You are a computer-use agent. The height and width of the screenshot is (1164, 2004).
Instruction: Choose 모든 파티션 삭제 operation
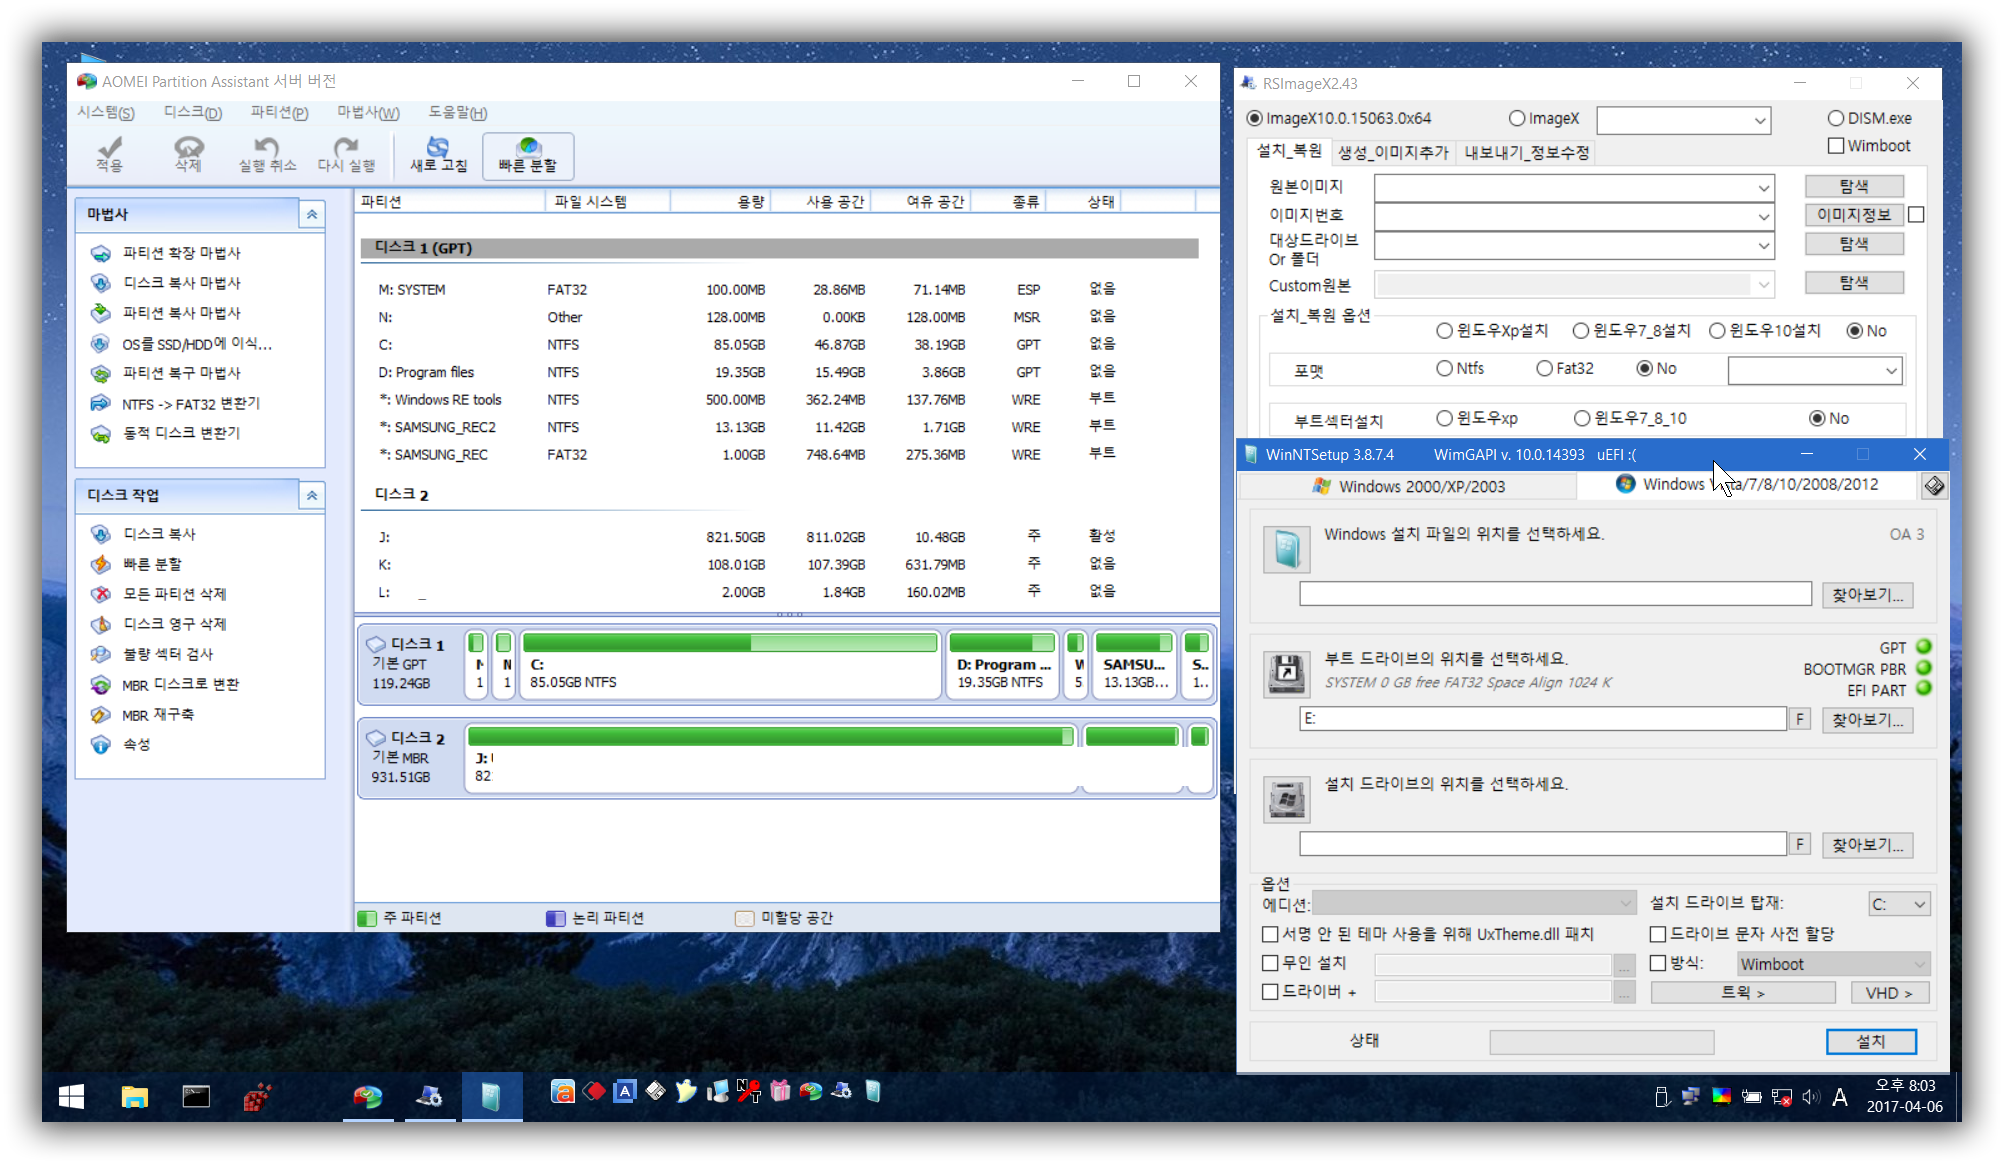tap(174, 594)
